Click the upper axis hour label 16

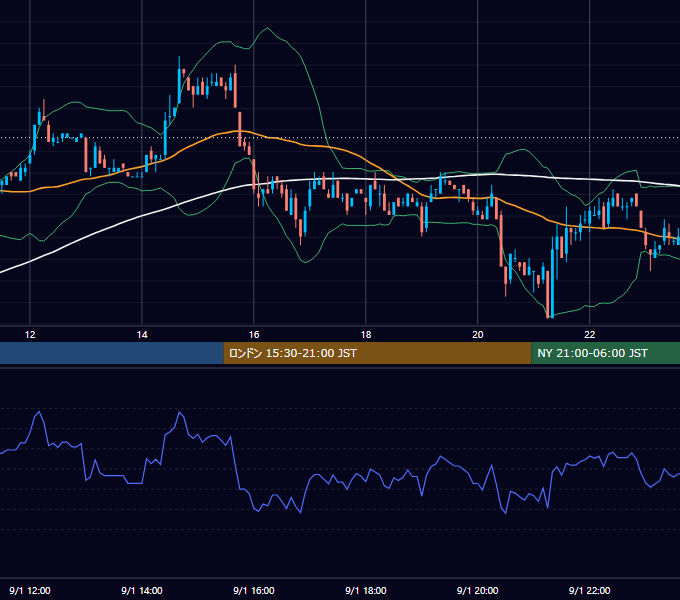pos(254,335)
